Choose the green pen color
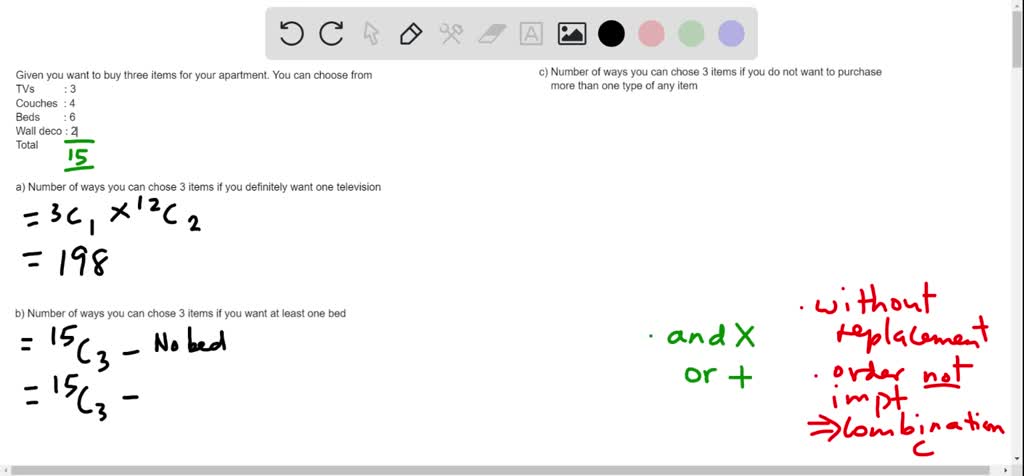Screen dimensions: 1024x476 (x=691, y=34)
